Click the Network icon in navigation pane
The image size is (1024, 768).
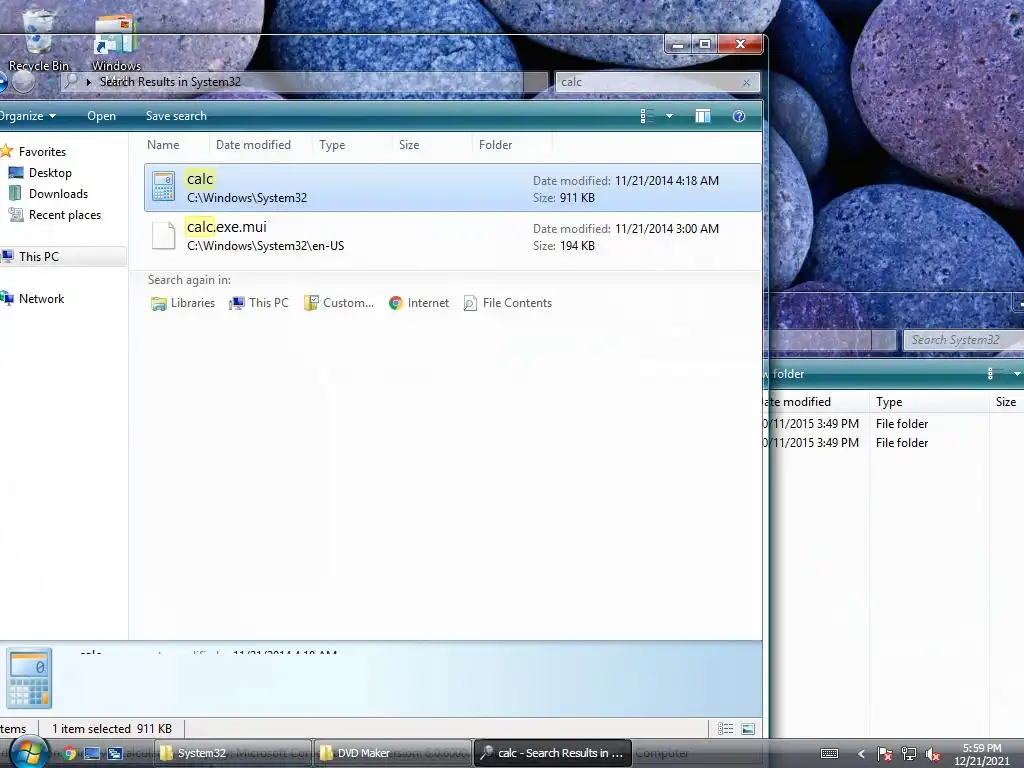coord(7,298)
